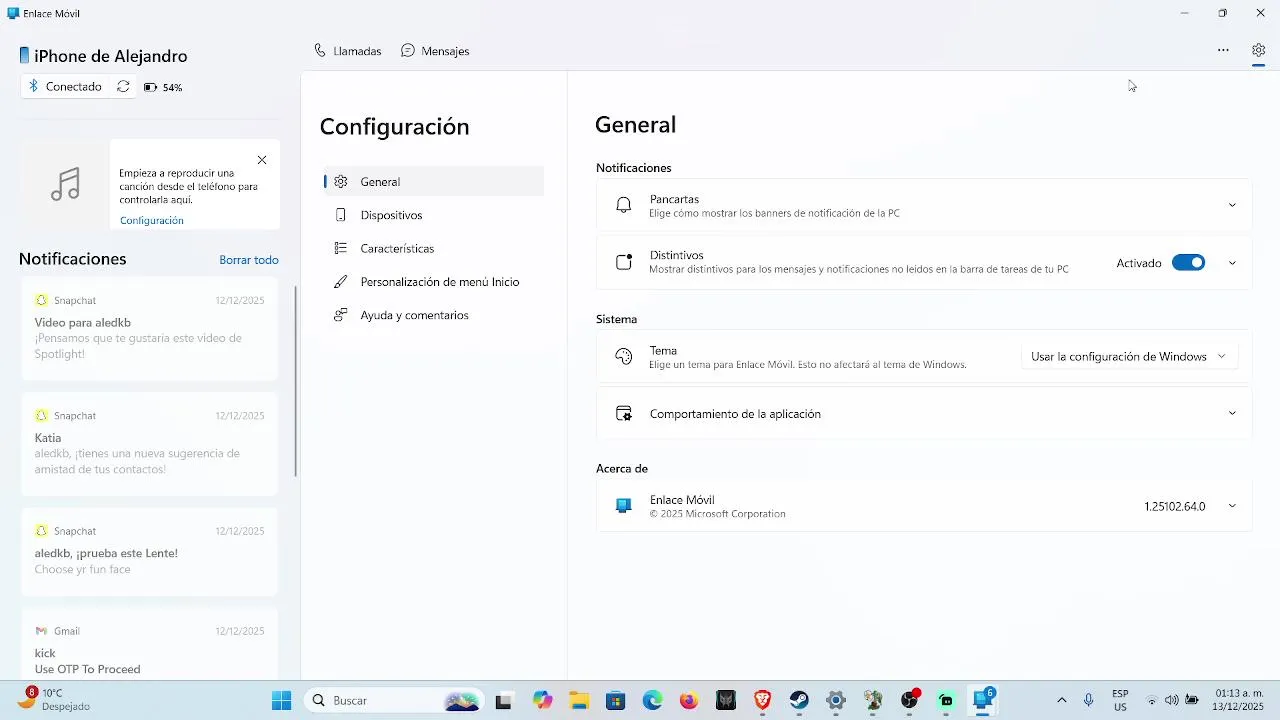Open Snapchat notification about Lente
1280x720 pixels.
coord(149,552)
